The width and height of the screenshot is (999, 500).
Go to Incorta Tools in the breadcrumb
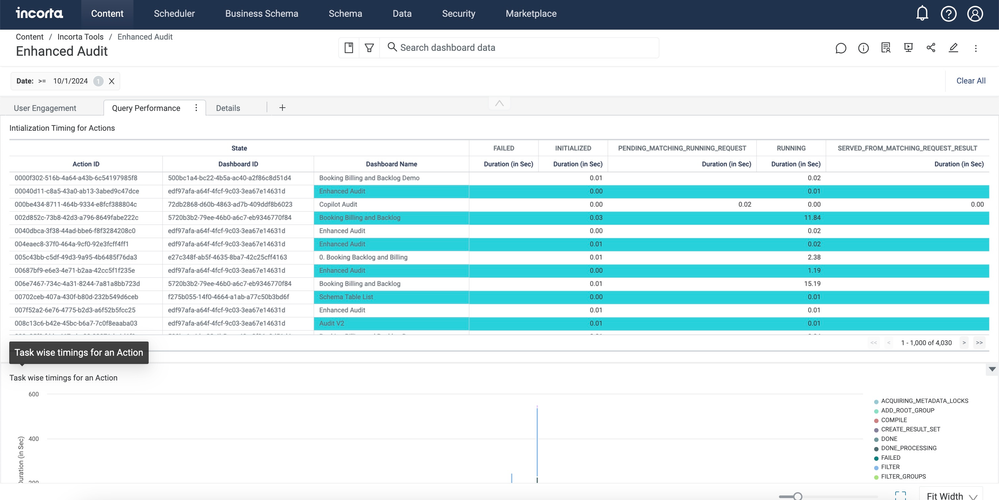(80, 37)
